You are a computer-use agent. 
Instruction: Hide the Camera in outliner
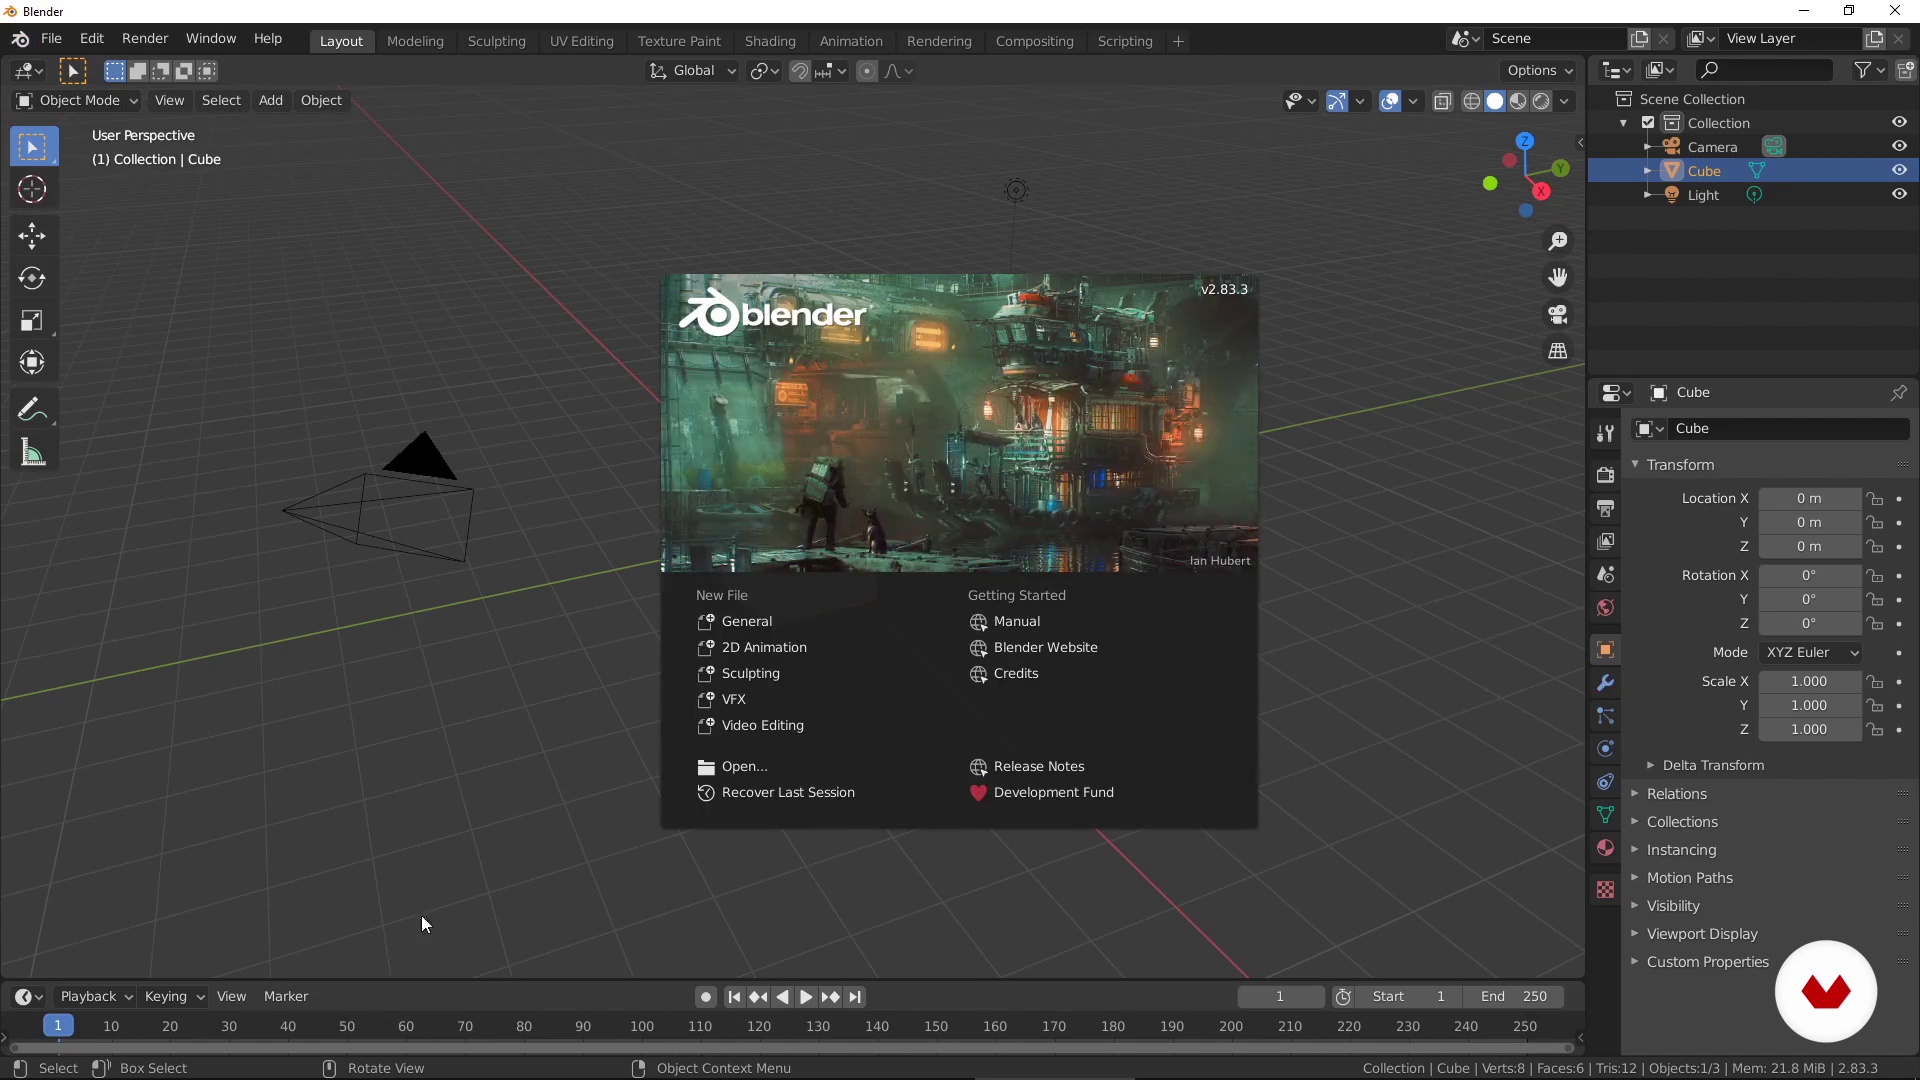click(x=1899, y=147)
